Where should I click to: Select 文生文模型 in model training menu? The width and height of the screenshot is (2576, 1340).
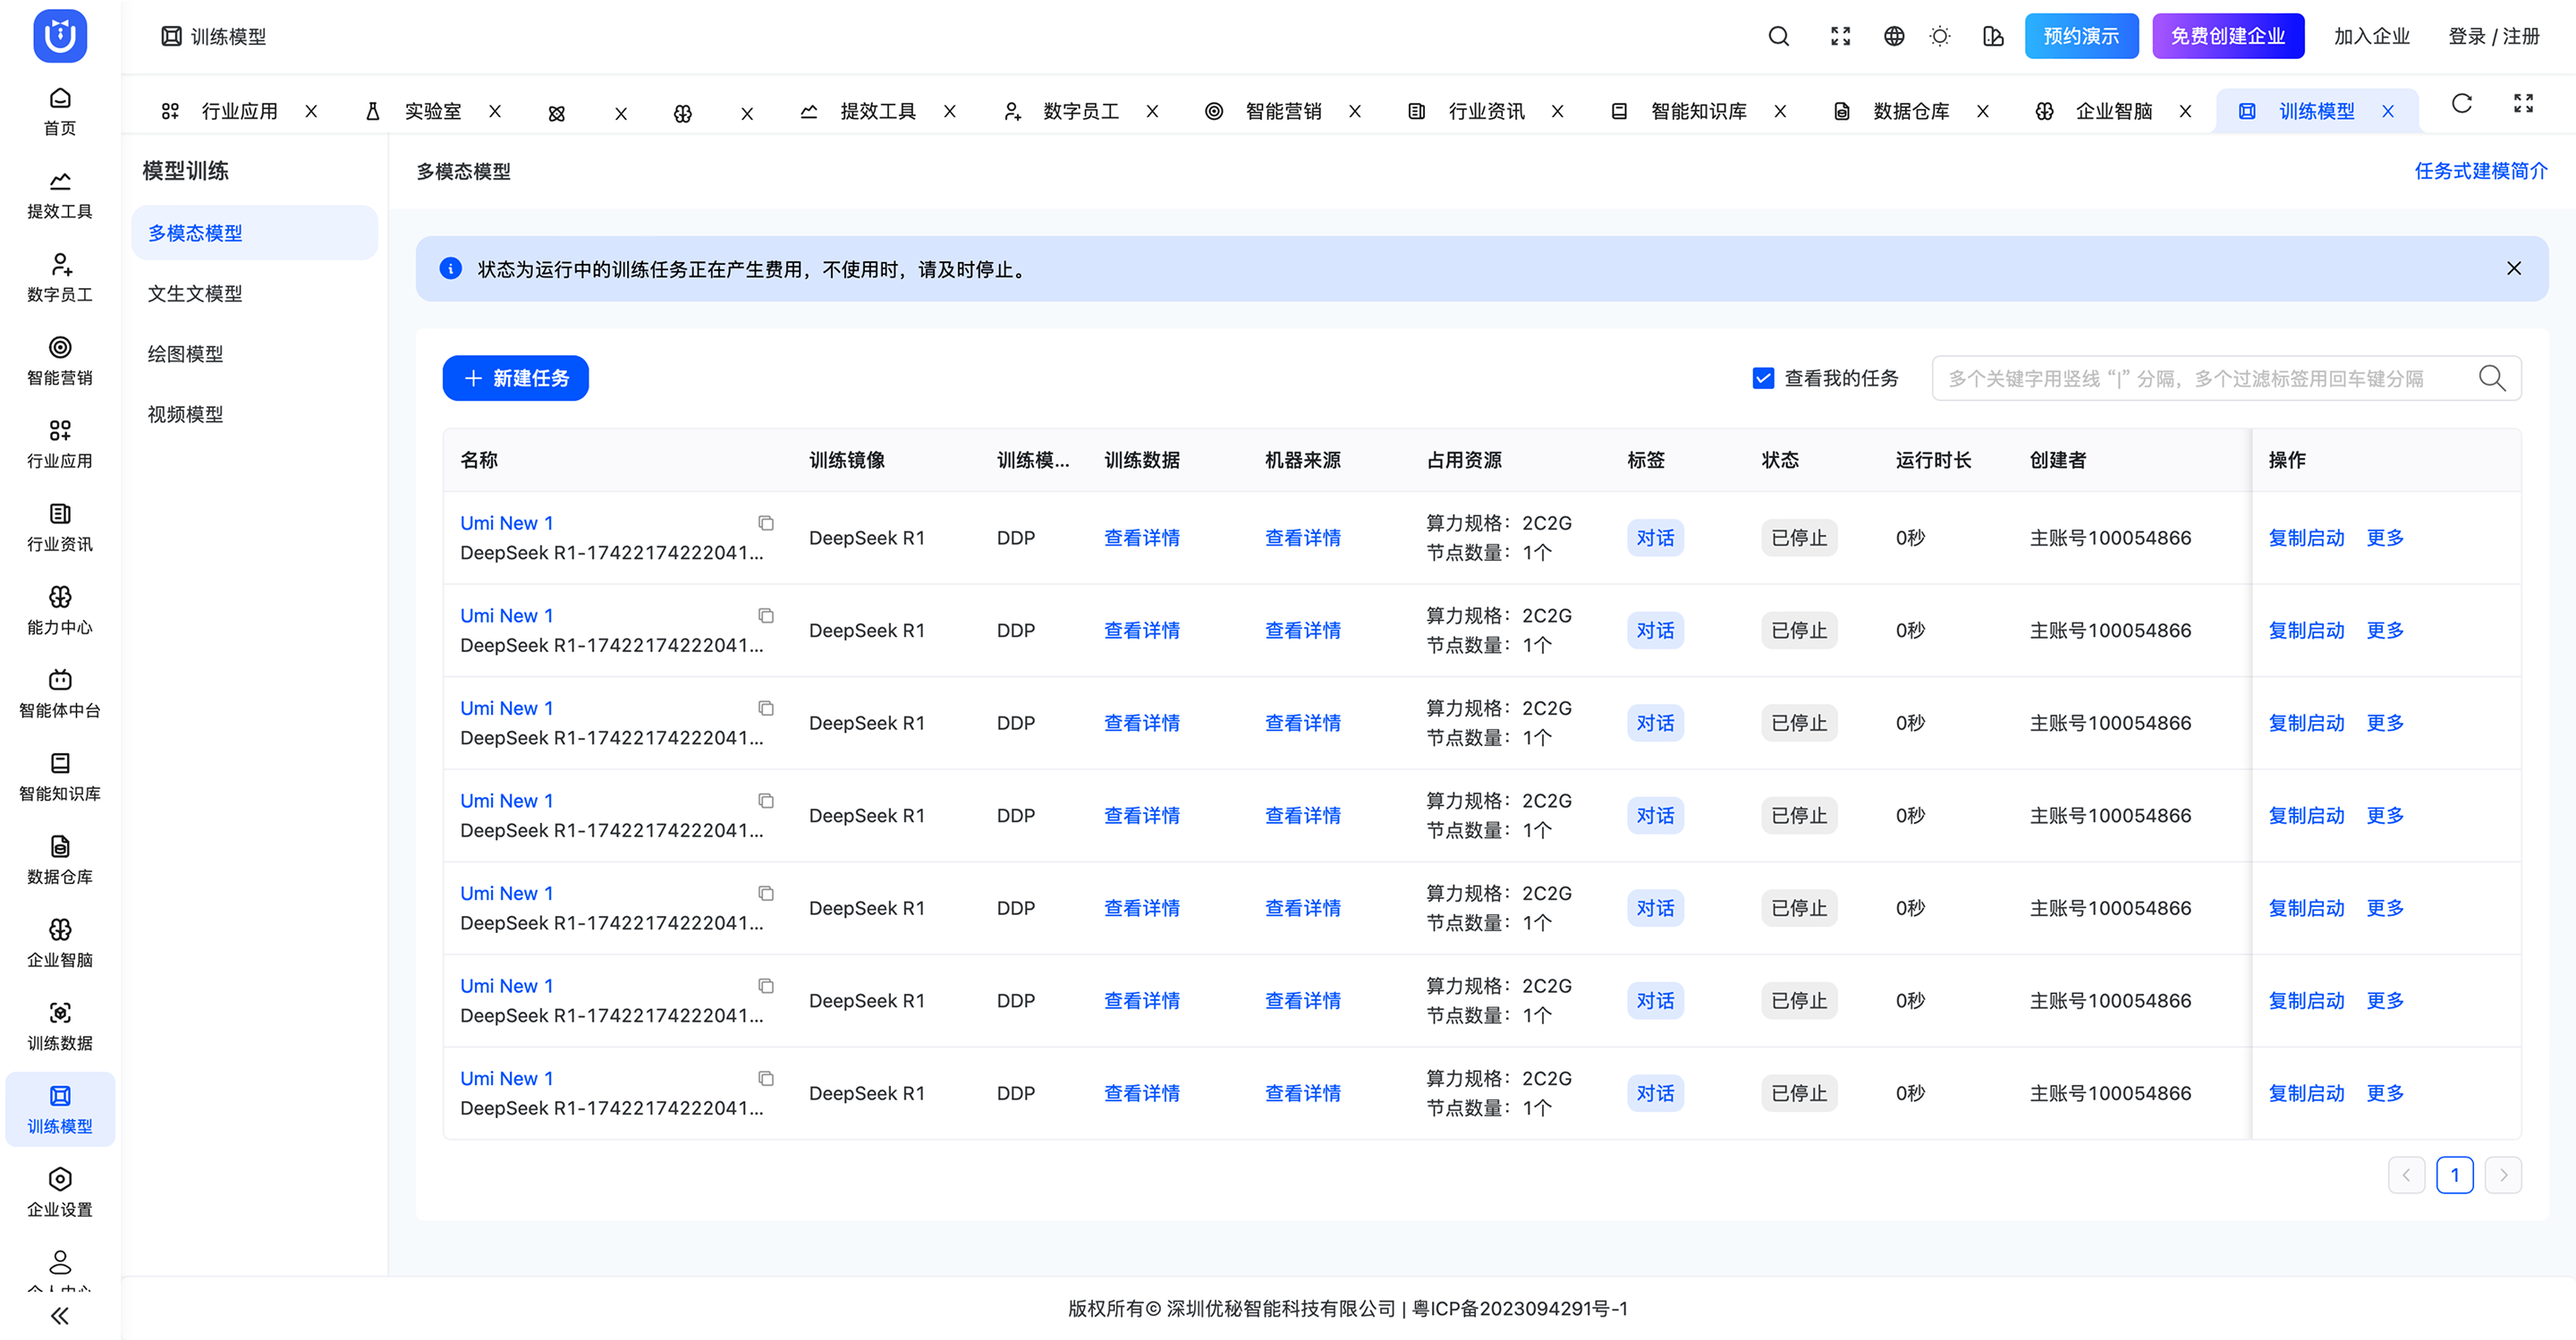tap(195, 293)
